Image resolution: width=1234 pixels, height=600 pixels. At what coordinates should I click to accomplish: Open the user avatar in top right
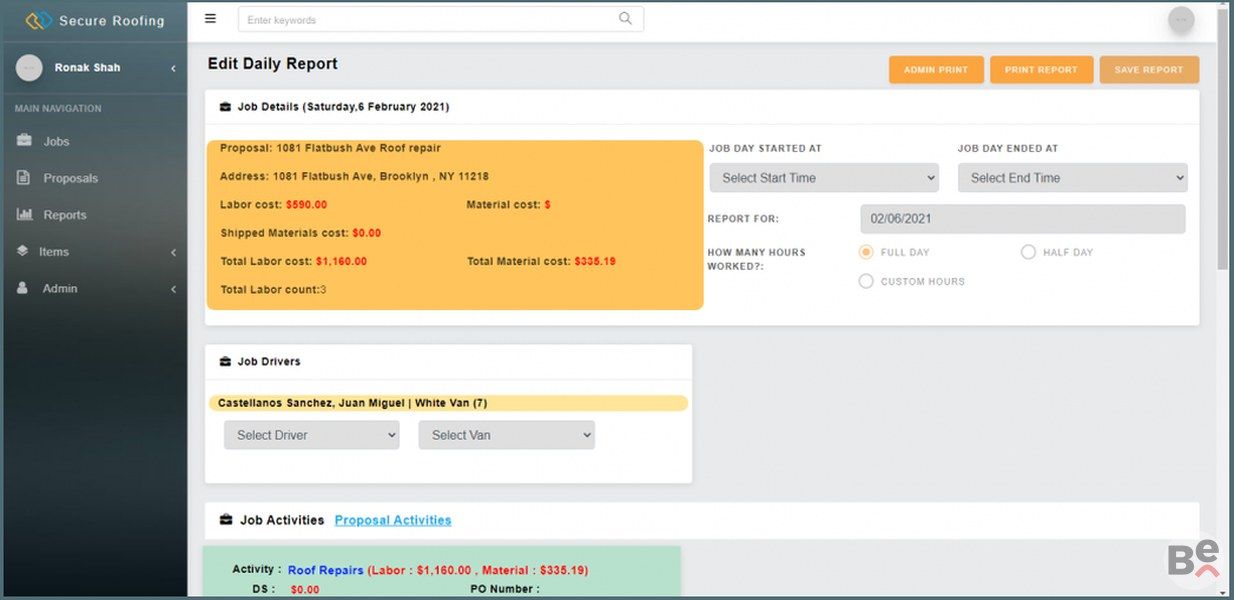coord(1181,20)
